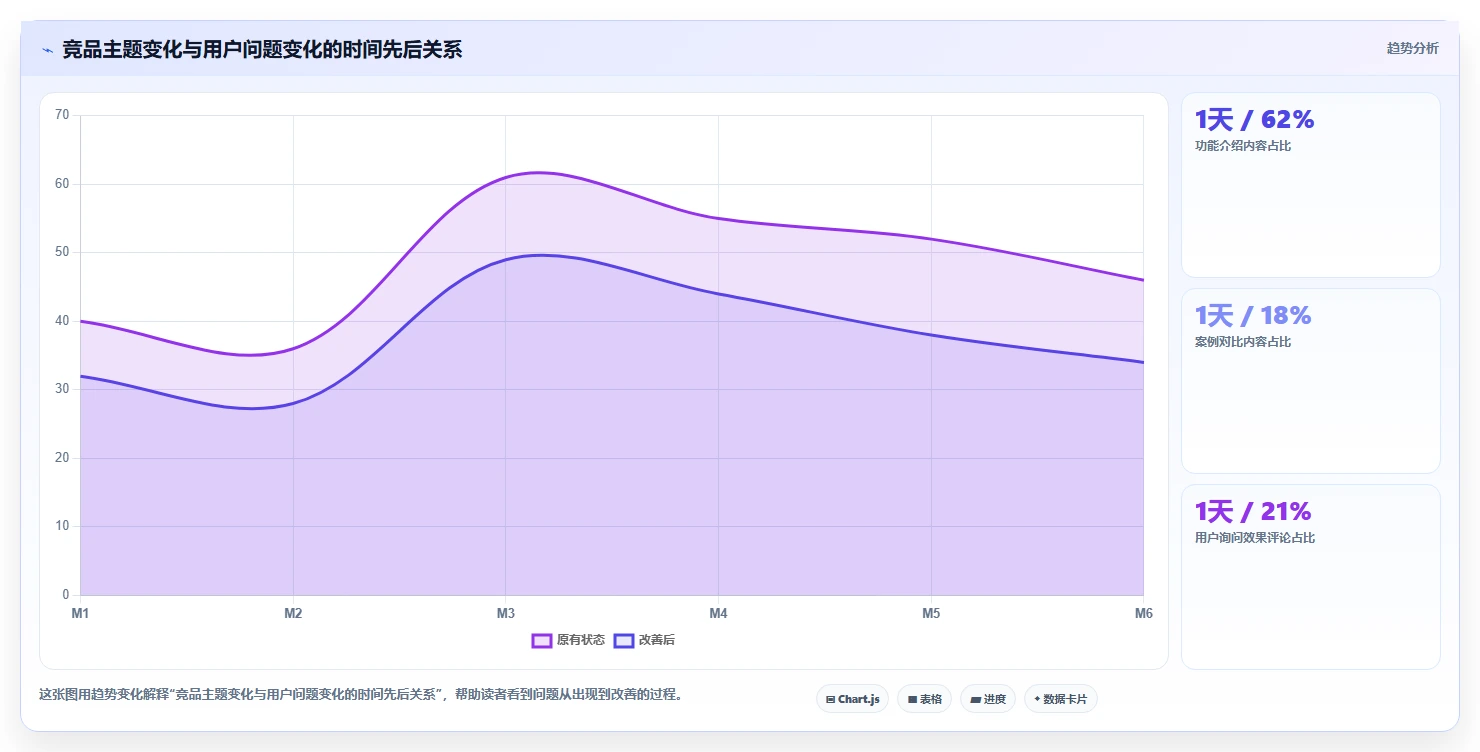Viewport: 1480px width, 752px height.
Task: Select the 数据卡片 tag chip
Action: tap(1061, 699)
